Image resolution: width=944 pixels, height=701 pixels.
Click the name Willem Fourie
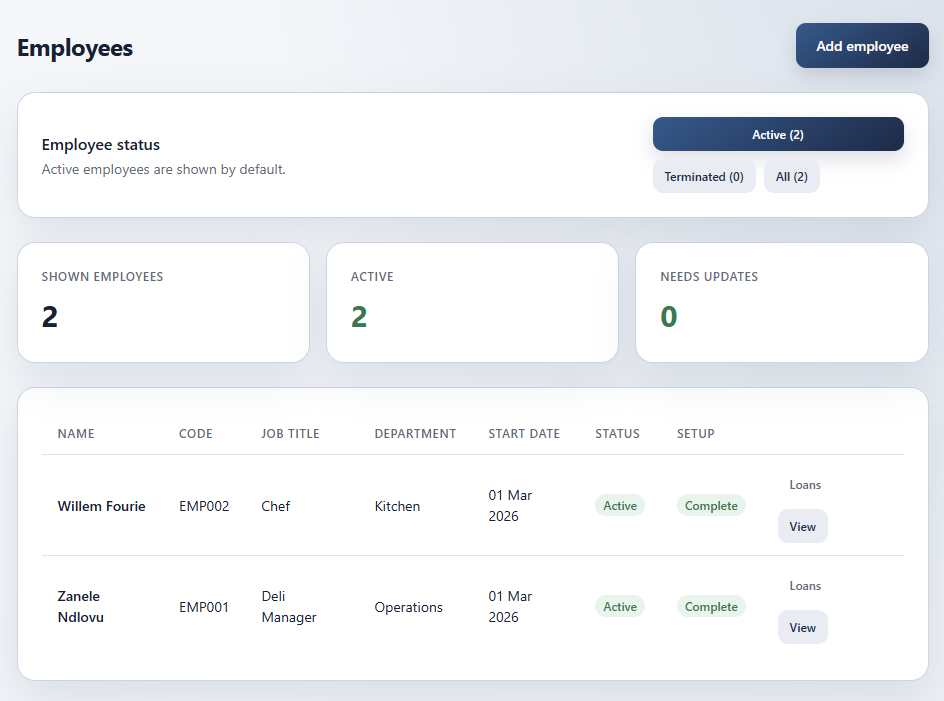click(101, 506)
